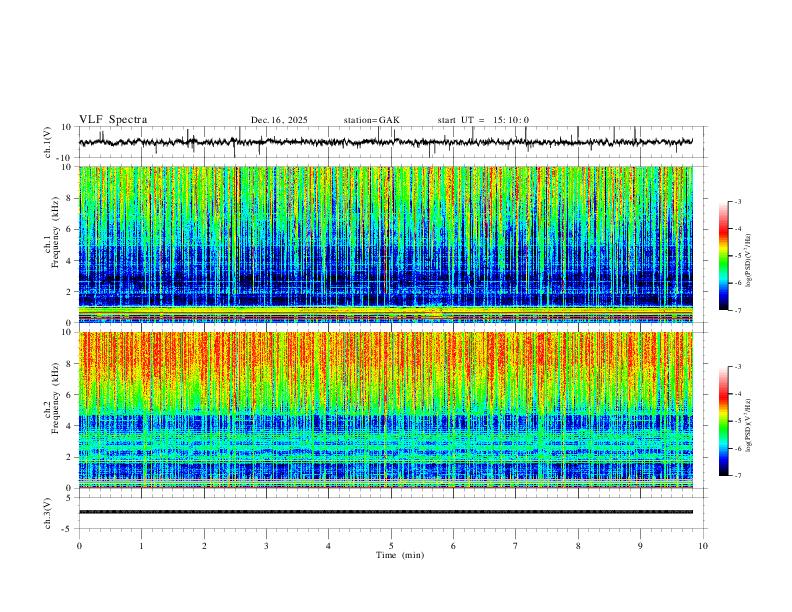
Task: Click the ch.2 PSD color scale bar
Action: [723, 421]
